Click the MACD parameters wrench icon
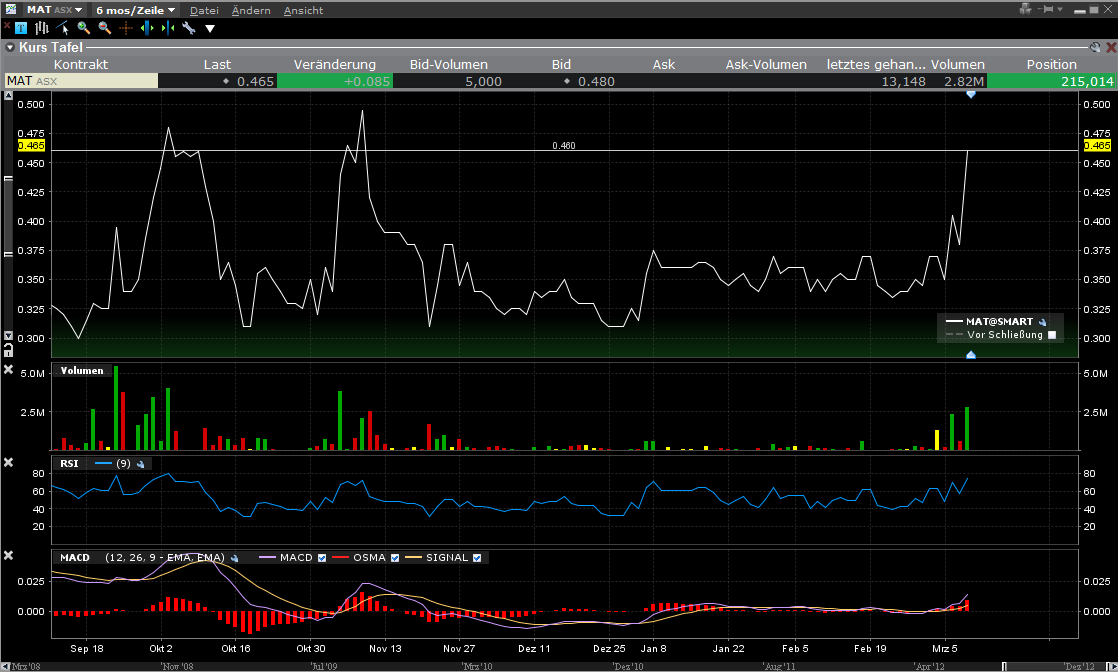1118x672 pixels. (x=233, y=557)
